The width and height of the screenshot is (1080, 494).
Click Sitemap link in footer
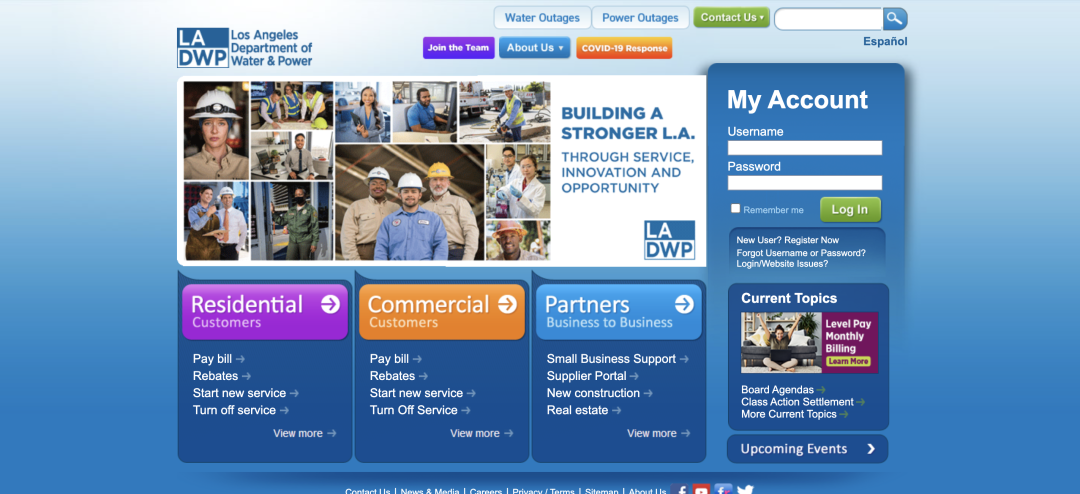click(x=601, y=491)
